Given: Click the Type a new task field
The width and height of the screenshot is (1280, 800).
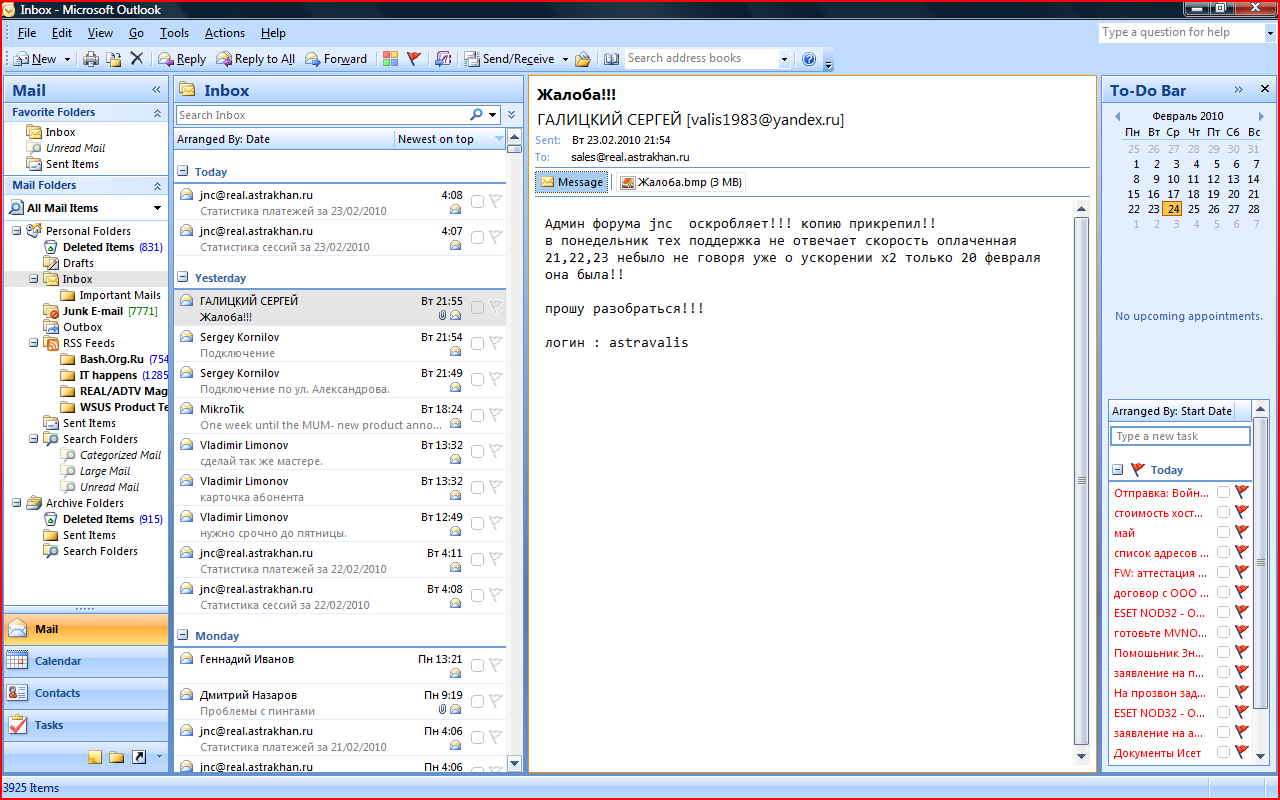Looking at the screenshot, I should click(1180, 436).
